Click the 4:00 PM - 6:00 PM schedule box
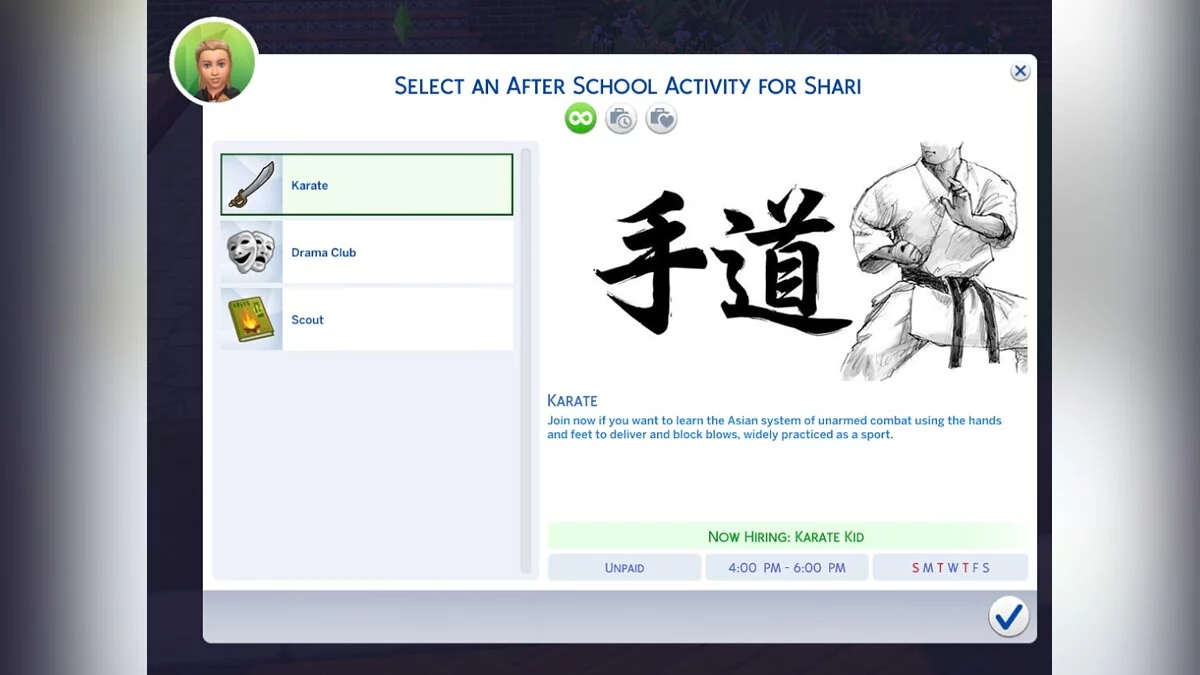 pos(787,567)
